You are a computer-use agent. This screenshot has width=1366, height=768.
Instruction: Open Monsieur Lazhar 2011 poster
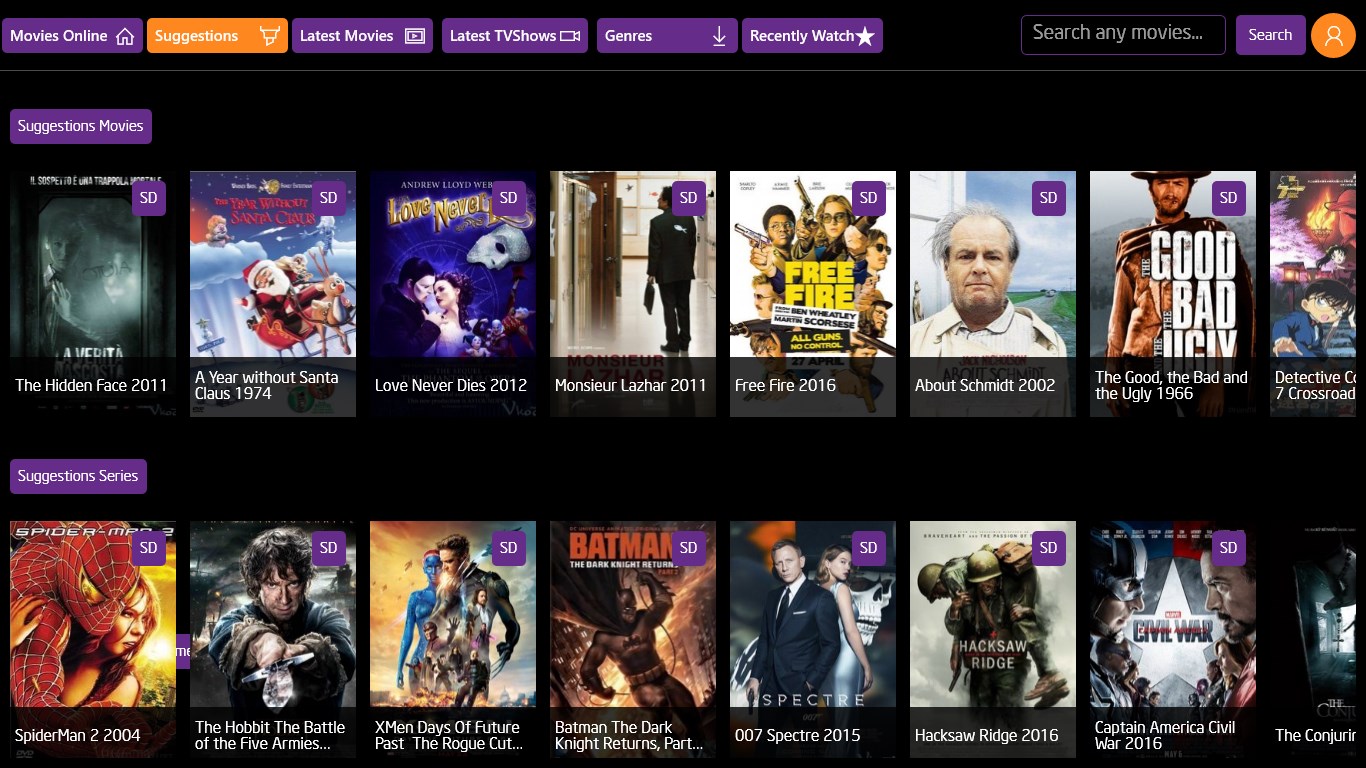[633, 294]
